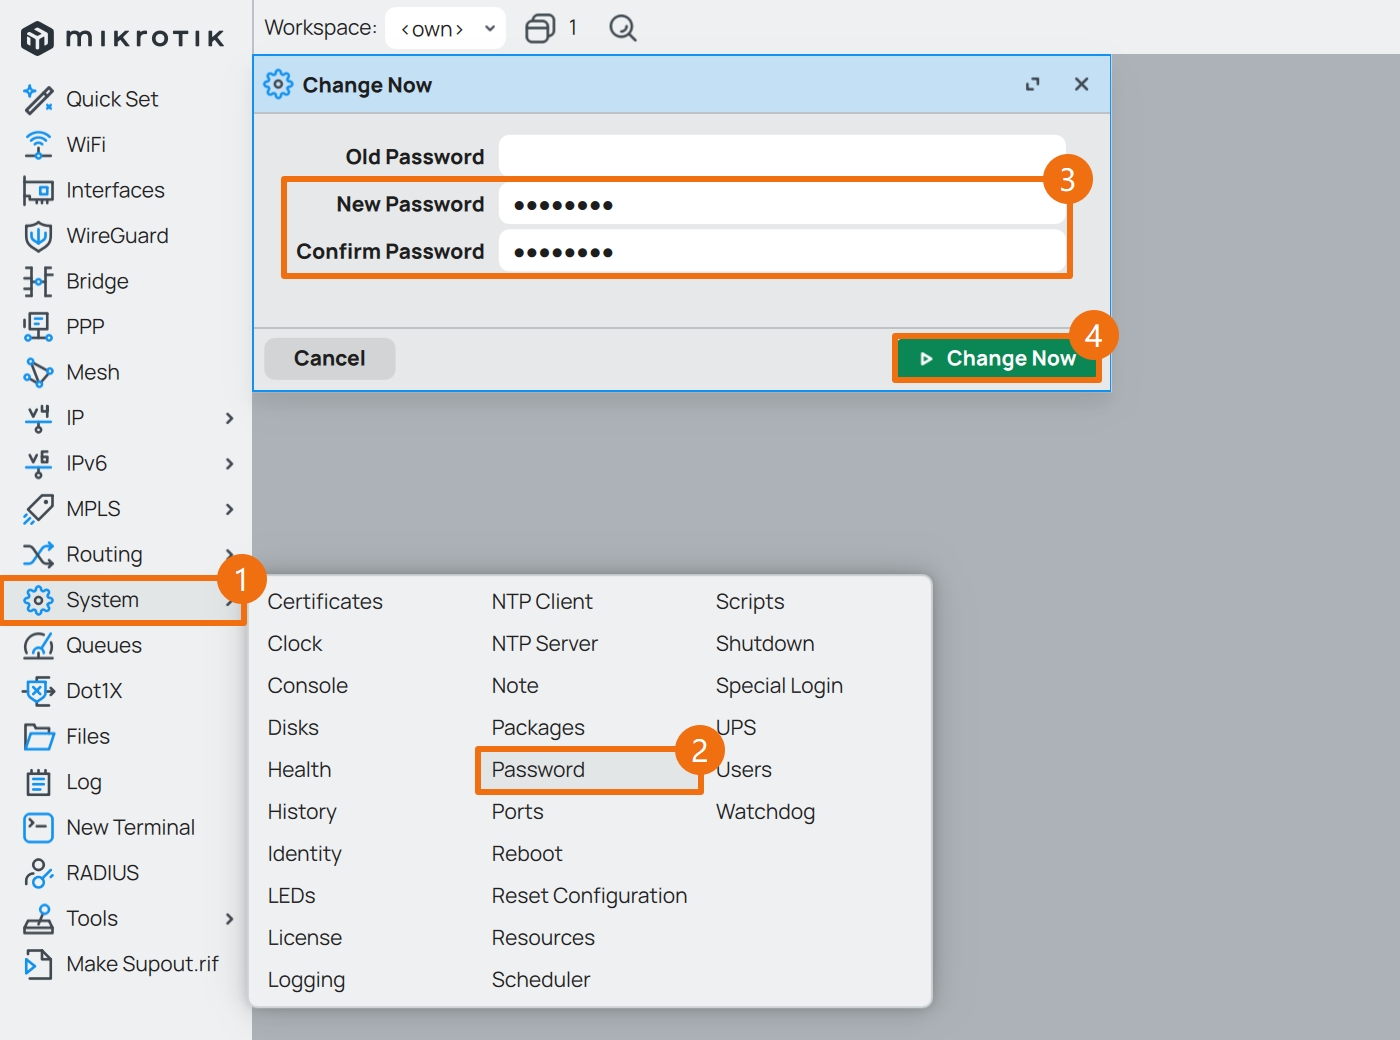Expand the Tools submenu chevron
This screenshot has height=1040, width=1400.
click(x=229, y=919)
